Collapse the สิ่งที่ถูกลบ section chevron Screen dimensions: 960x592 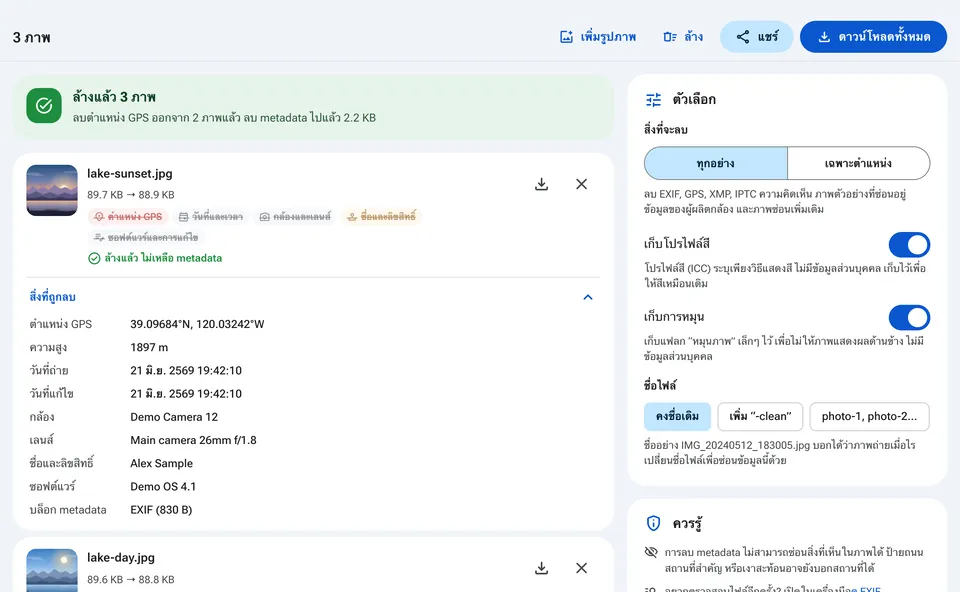click(588, 298)
